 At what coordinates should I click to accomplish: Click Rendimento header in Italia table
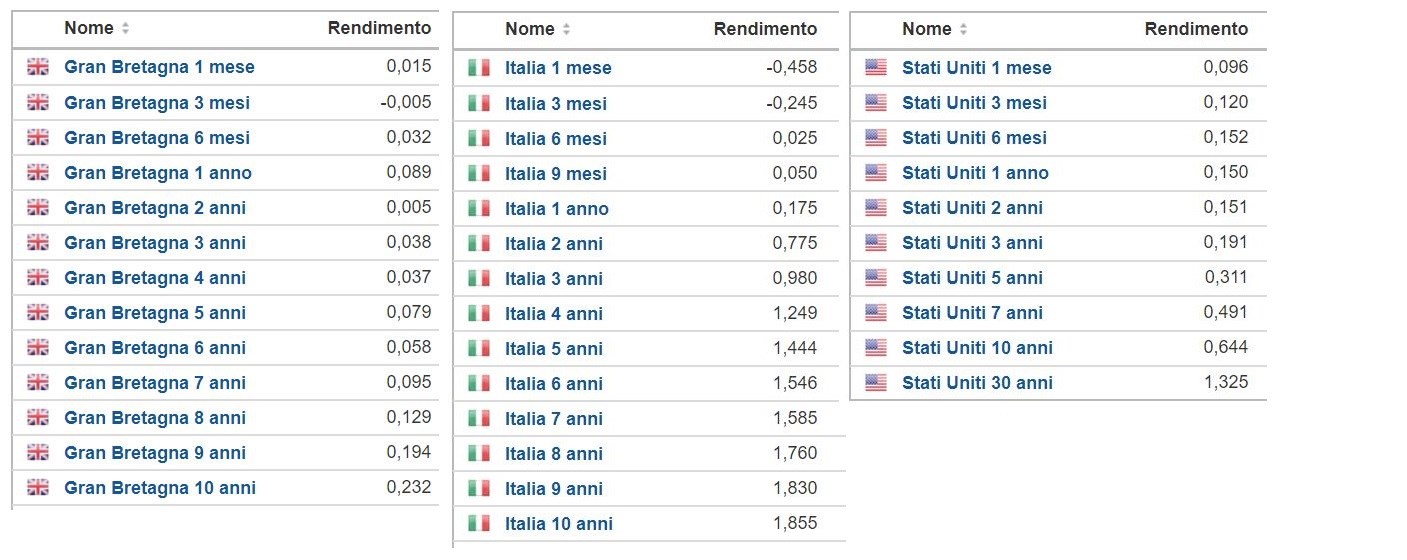click(x=765, y=29)
